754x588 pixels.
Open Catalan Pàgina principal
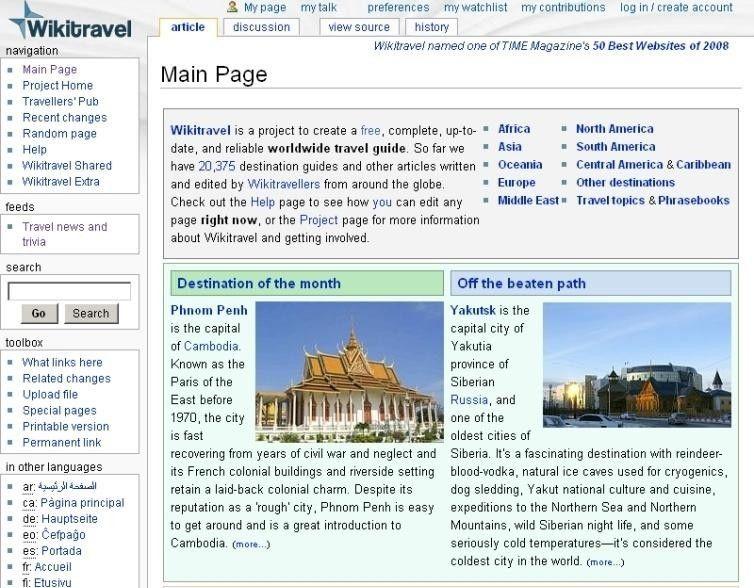pos(82,502)
